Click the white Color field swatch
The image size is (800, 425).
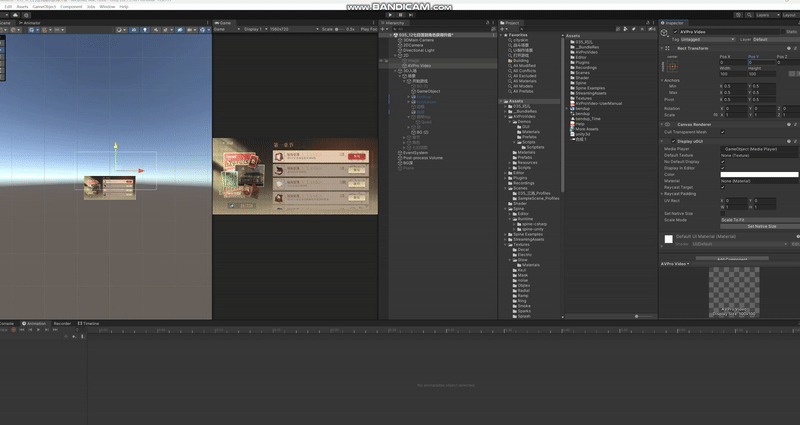tap(759, 174)
